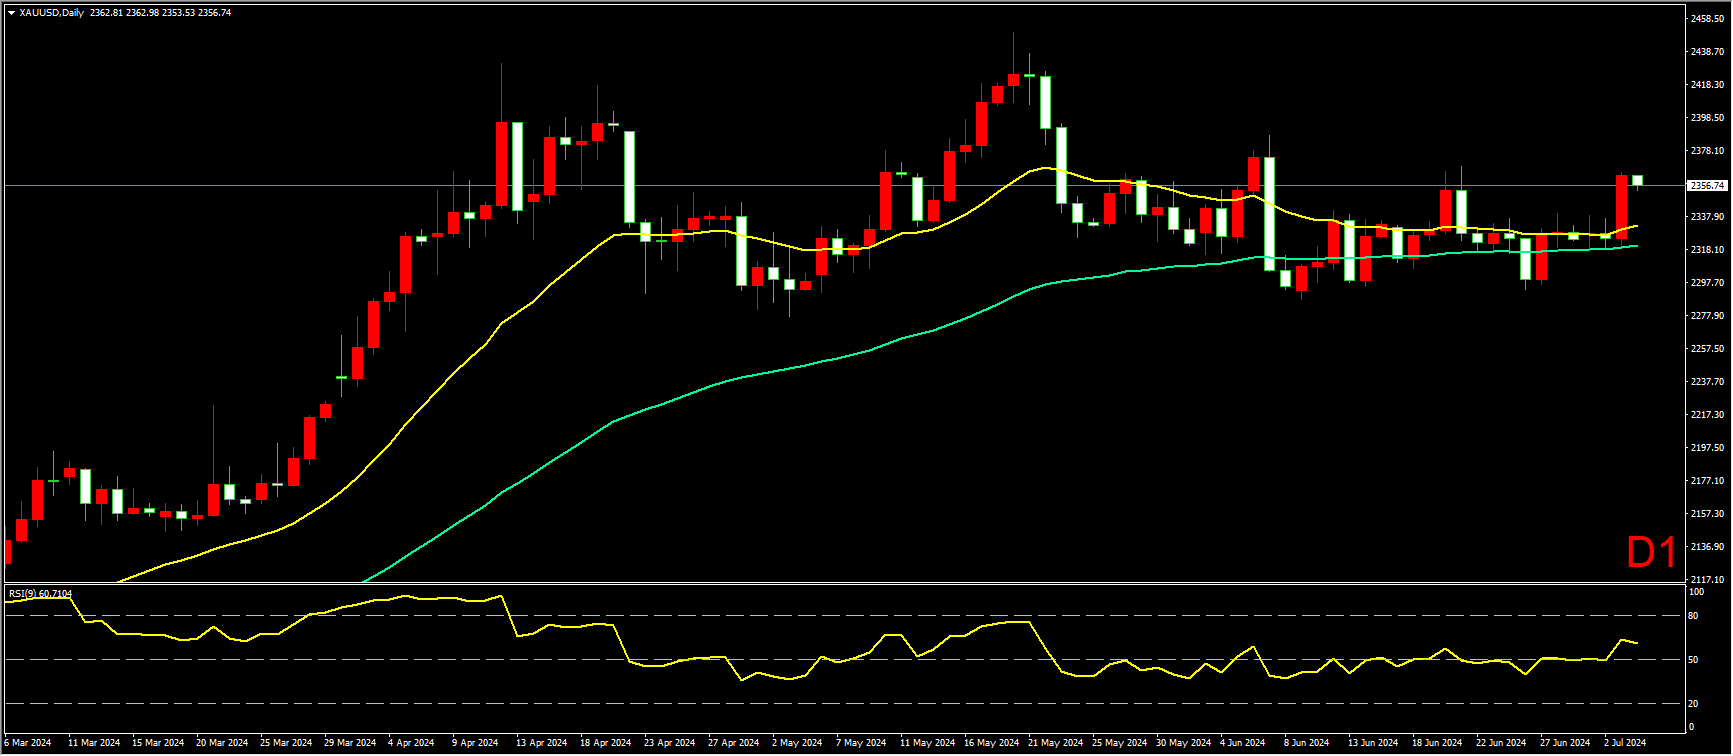The height and width of the screenshot is (756, 1733).
Task: Click the RSI(9) 60.7104 indicator label
Action: 40,593
